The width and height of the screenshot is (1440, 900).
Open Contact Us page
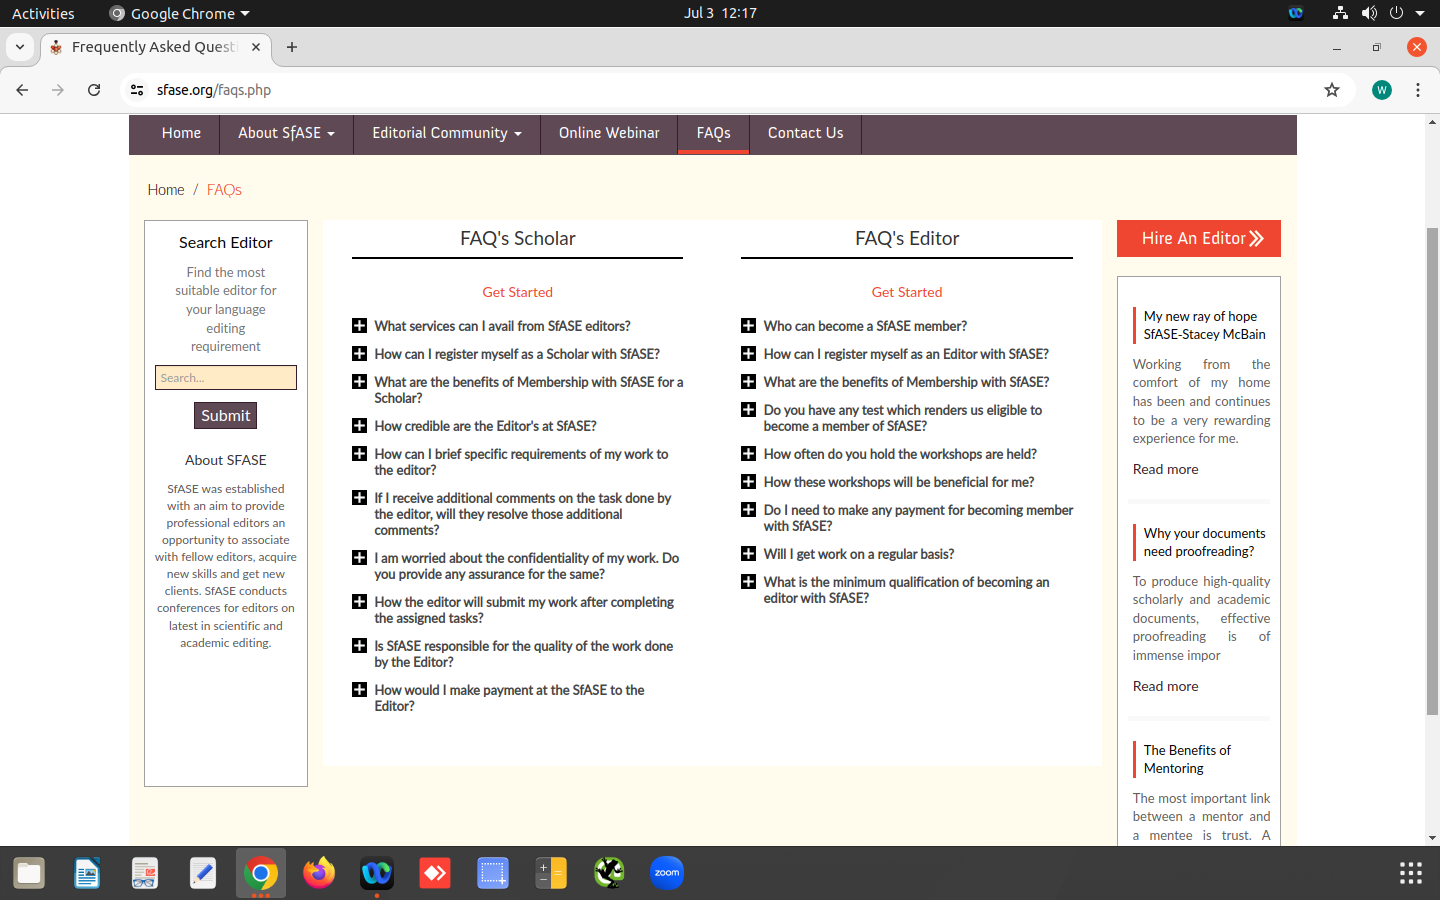coord(805,133)
